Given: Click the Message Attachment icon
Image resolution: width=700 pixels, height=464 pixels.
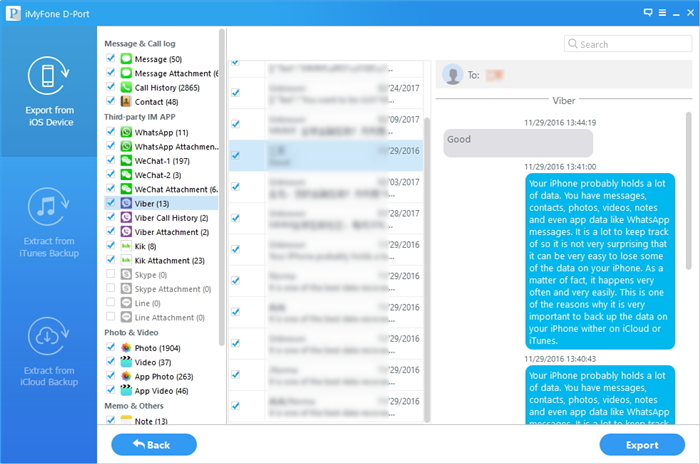Looking at the screenshot, I should tap(126, 73).
